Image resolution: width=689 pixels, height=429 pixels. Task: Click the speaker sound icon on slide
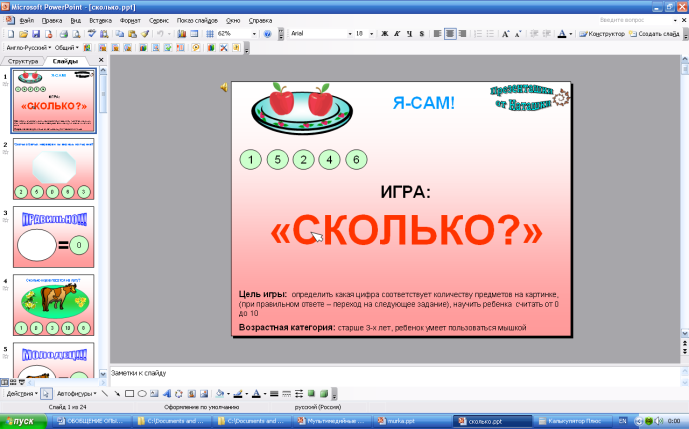pyautogui.click(x=223, y=88)
